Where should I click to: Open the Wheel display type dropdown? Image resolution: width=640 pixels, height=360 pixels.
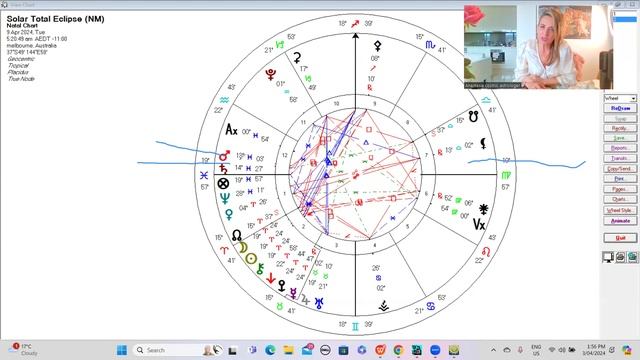pyautogui.click(x=620, y=98)
